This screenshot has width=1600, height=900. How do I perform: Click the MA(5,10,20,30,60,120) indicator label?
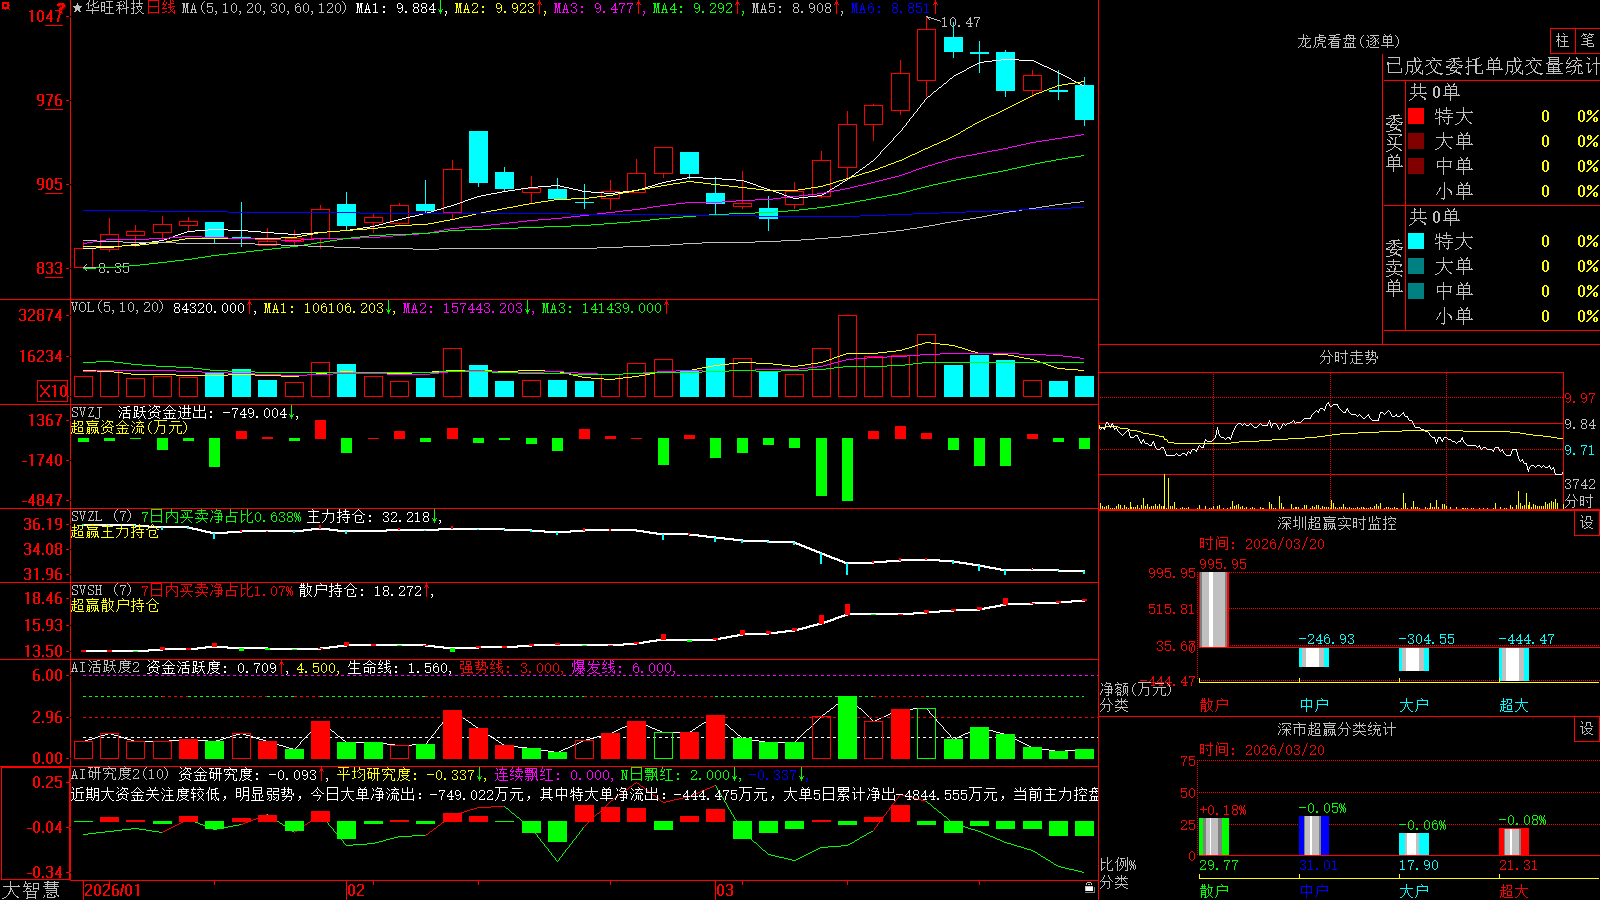pyautogui.click(x=263, y=8)
